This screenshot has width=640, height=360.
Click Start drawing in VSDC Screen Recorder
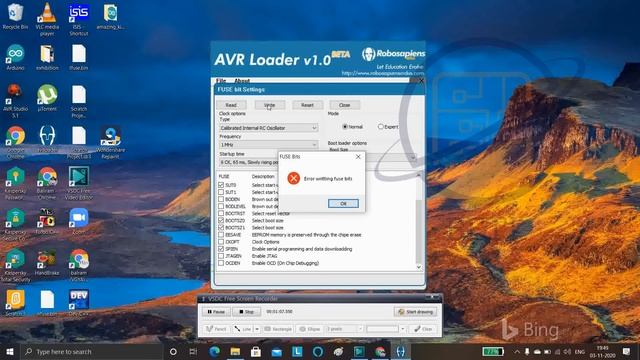pyautogui.click(x=415, y=312)
